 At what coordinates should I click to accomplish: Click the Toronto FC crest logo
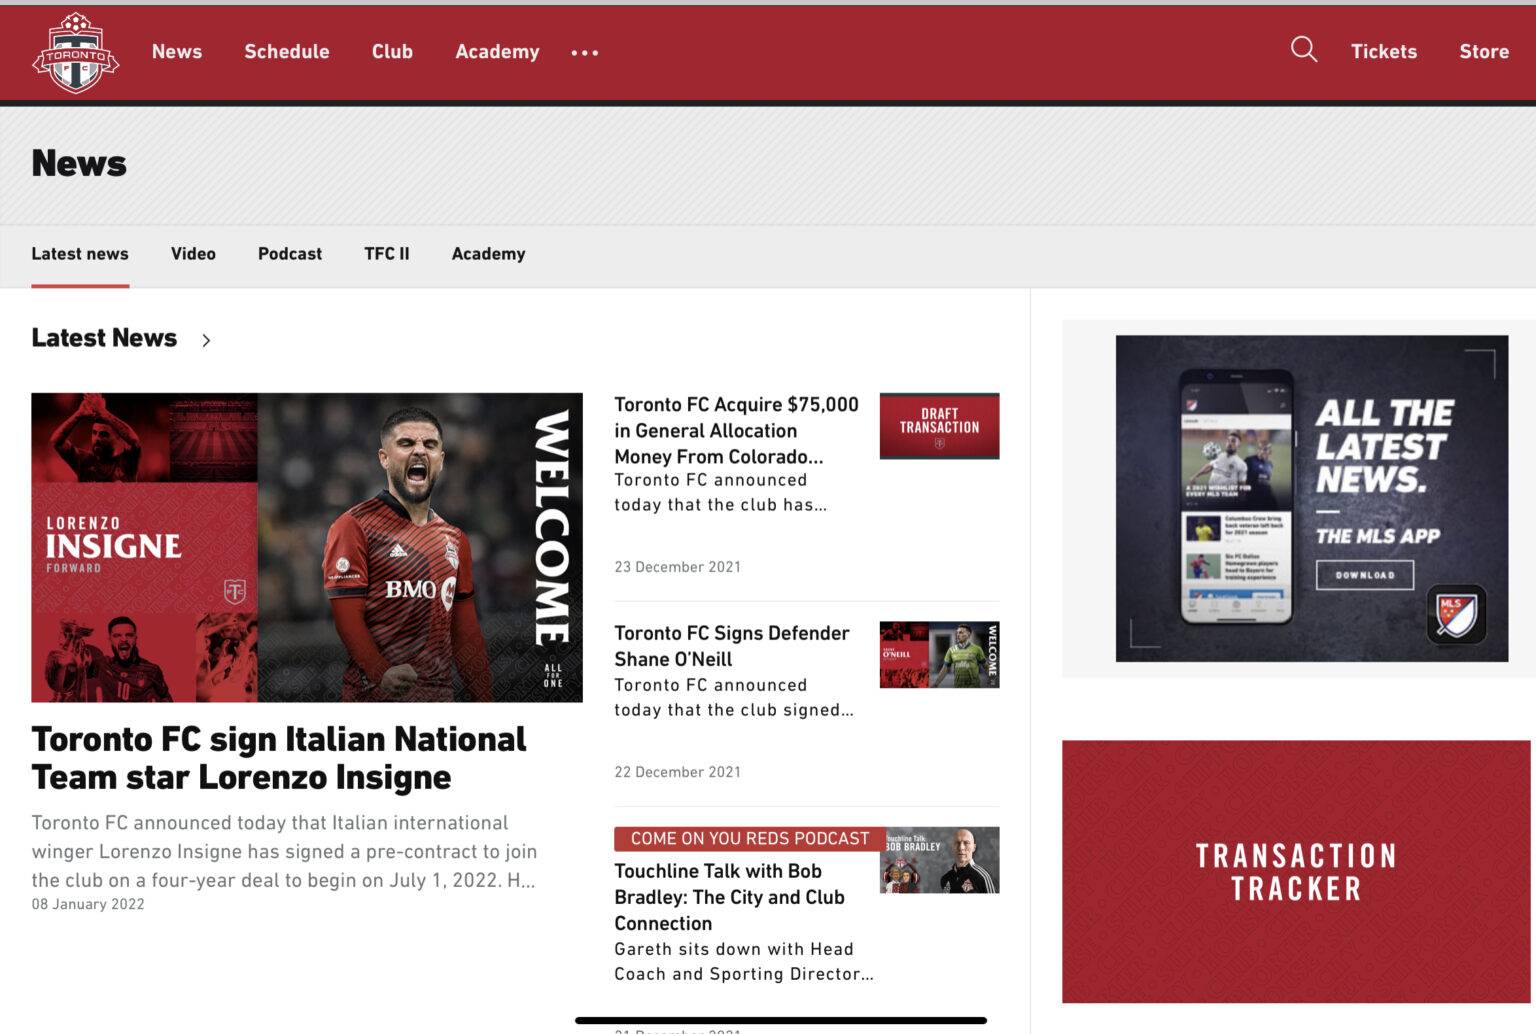coord(76,52)
